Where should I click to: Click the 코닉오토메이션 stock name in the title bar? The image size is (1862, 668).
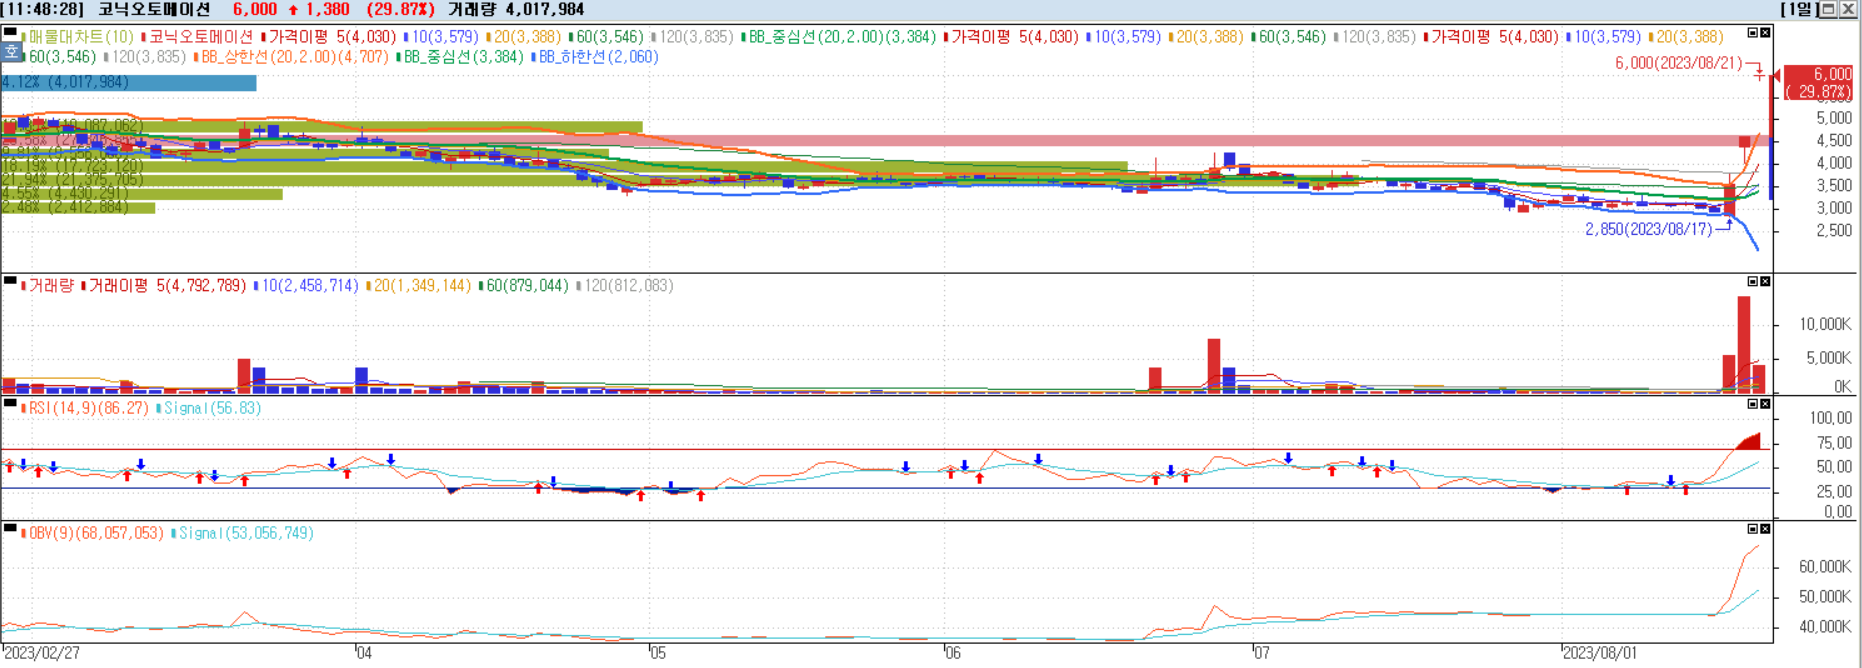[154, 9]
